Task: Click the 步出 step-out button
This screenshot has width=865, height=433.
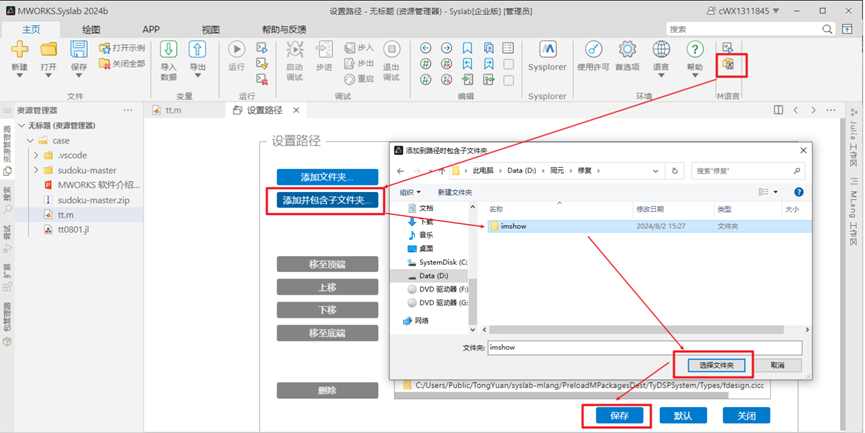Action: tap(359, 63)
